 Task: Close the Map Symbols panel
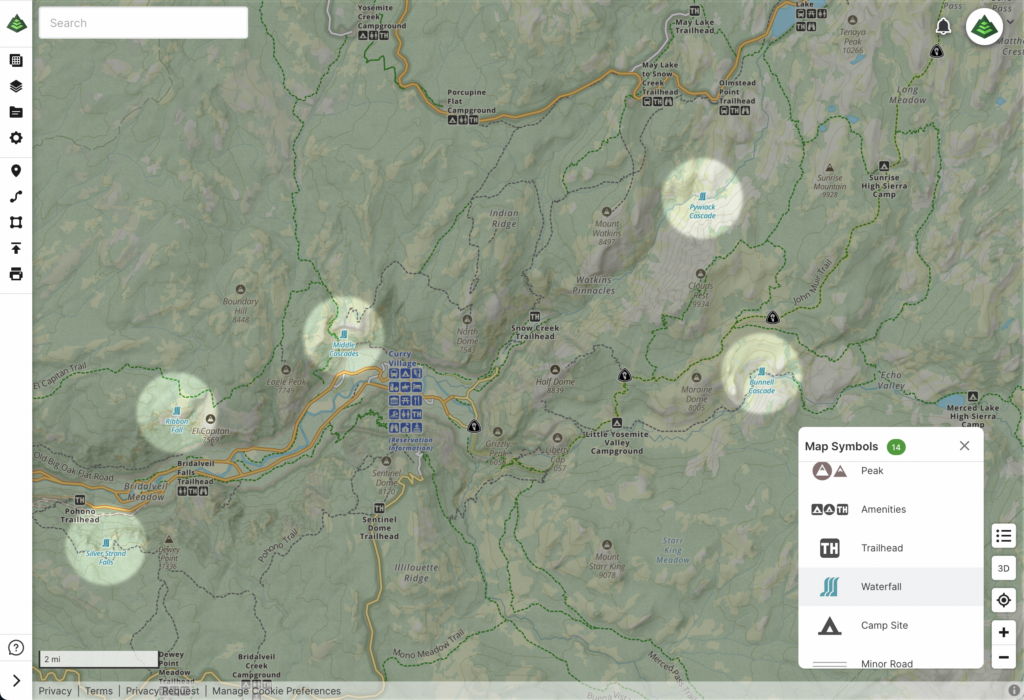pos(963,445)
